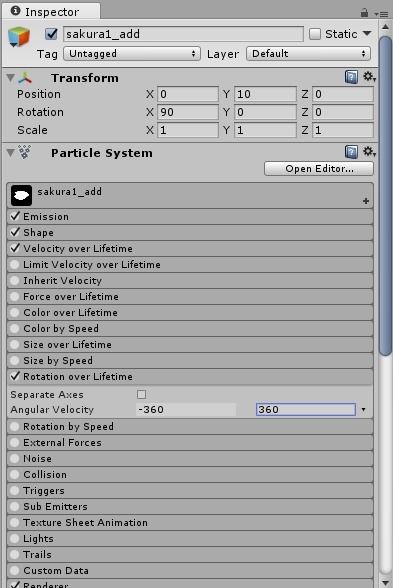Toggle the GameObject active checkbox
Screen dimensions: 393x588
(x=51, y=34)
